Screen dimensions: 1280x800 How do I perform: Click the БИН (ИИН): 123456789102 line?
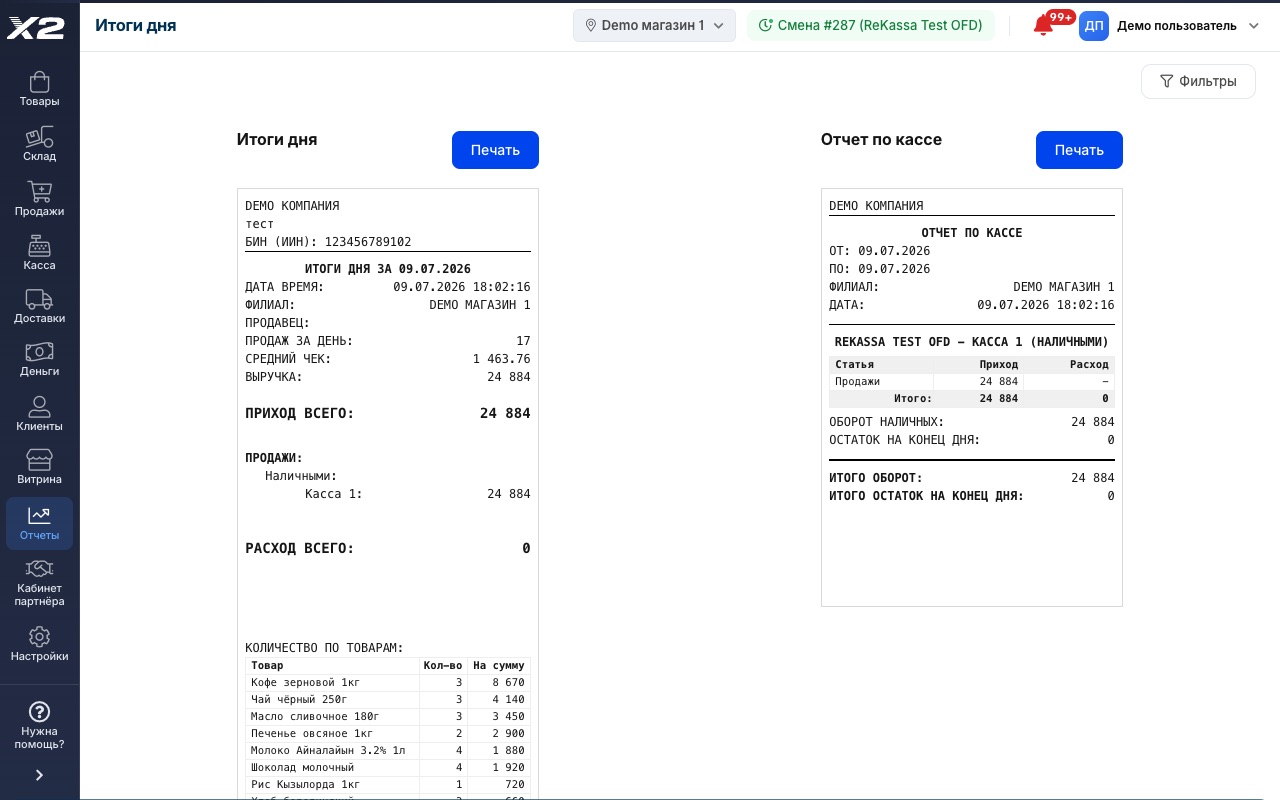coord(328,242)
